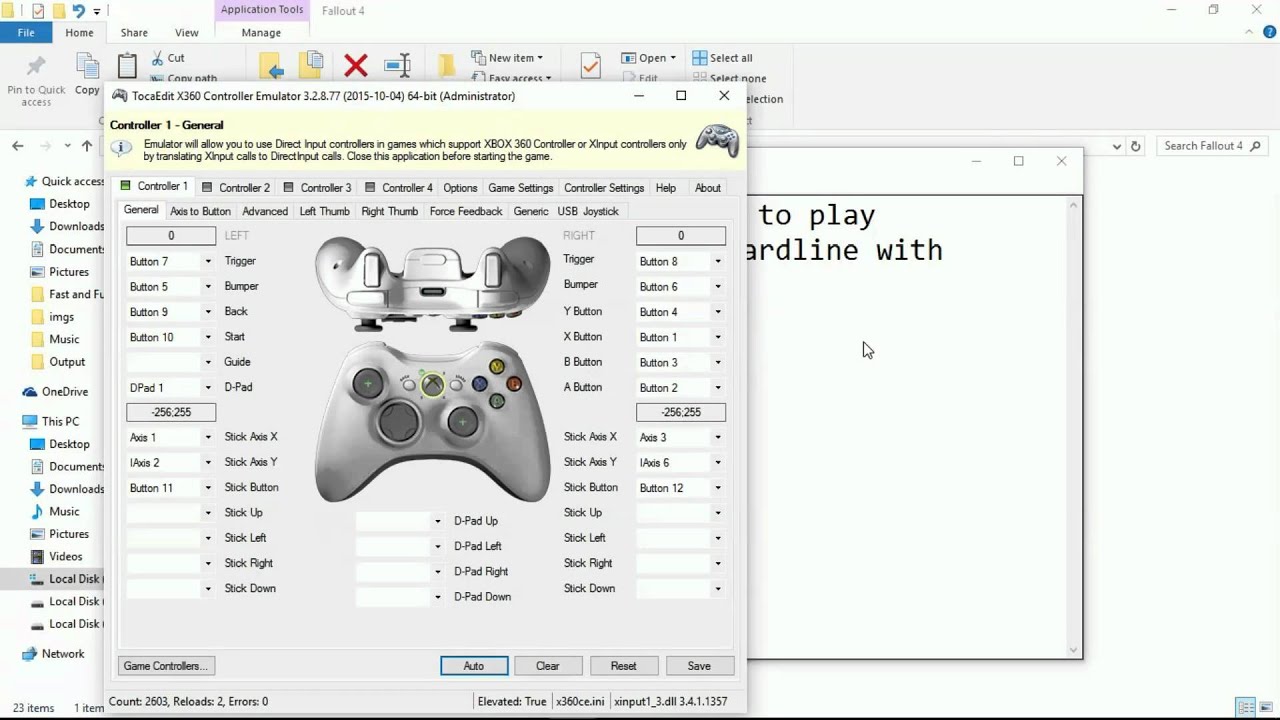Viewport: 1280px width, 720px height.
Task: Click the Move to folder icon
Action: point(272,66)
